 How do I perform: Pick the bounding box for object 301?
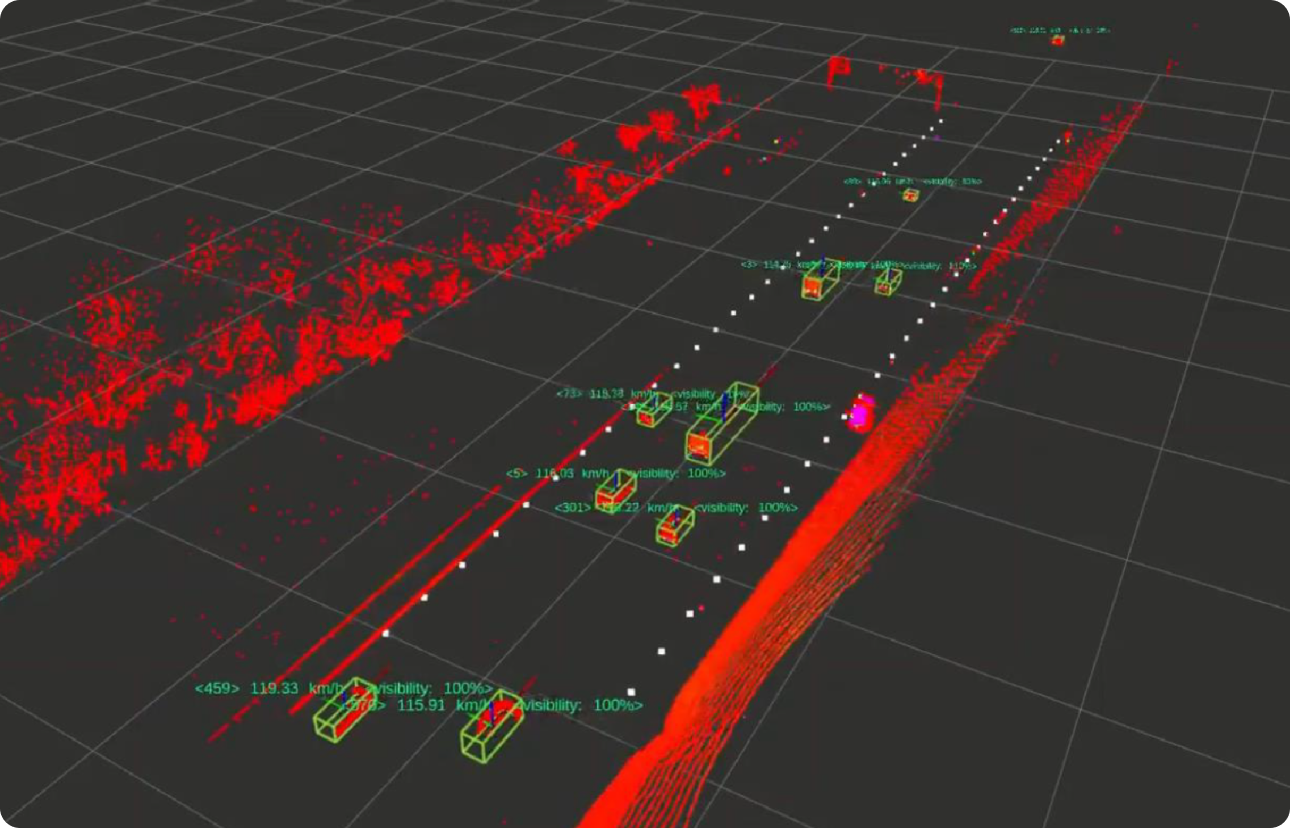(675, 527)
